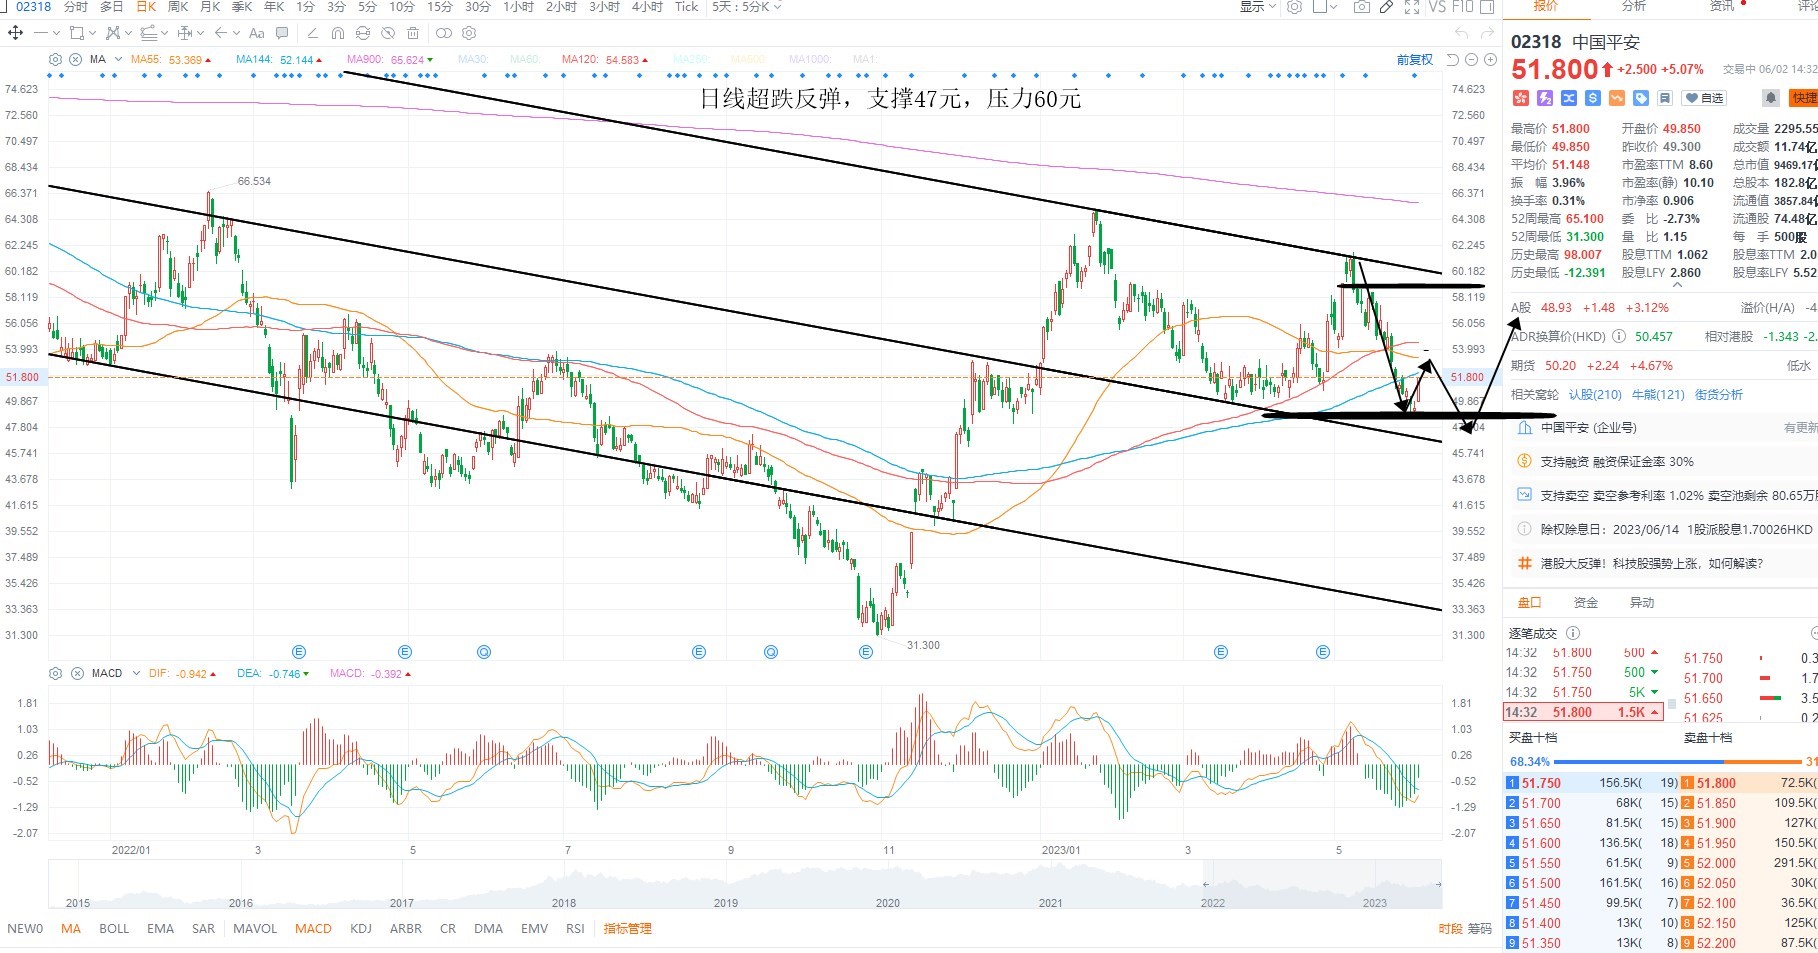This screenshot has height=953, width=1818.
Task: Open the chart fullscreen icon
Action: click(1412, 7)
